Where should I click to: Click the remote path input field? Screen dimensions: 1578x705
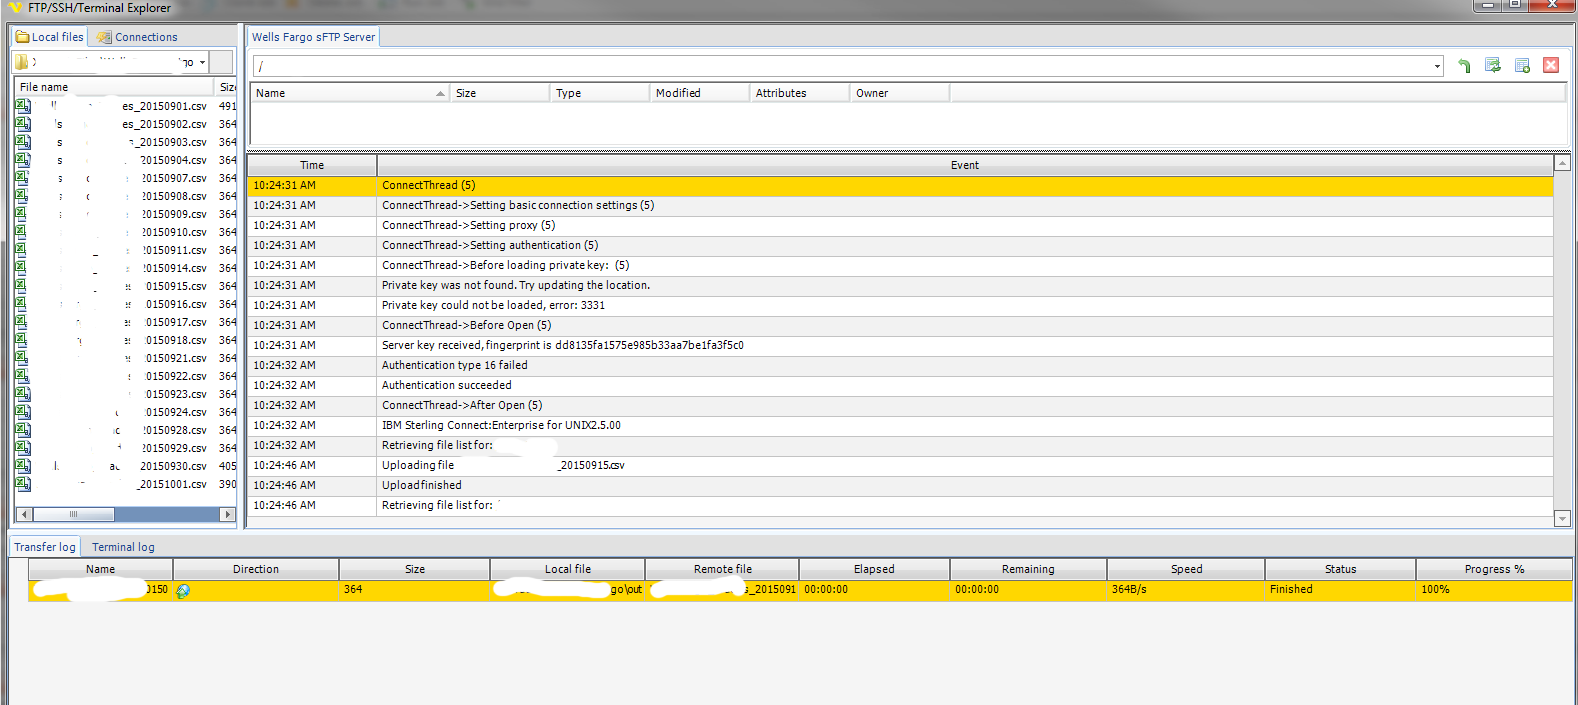tap(840, 66)
